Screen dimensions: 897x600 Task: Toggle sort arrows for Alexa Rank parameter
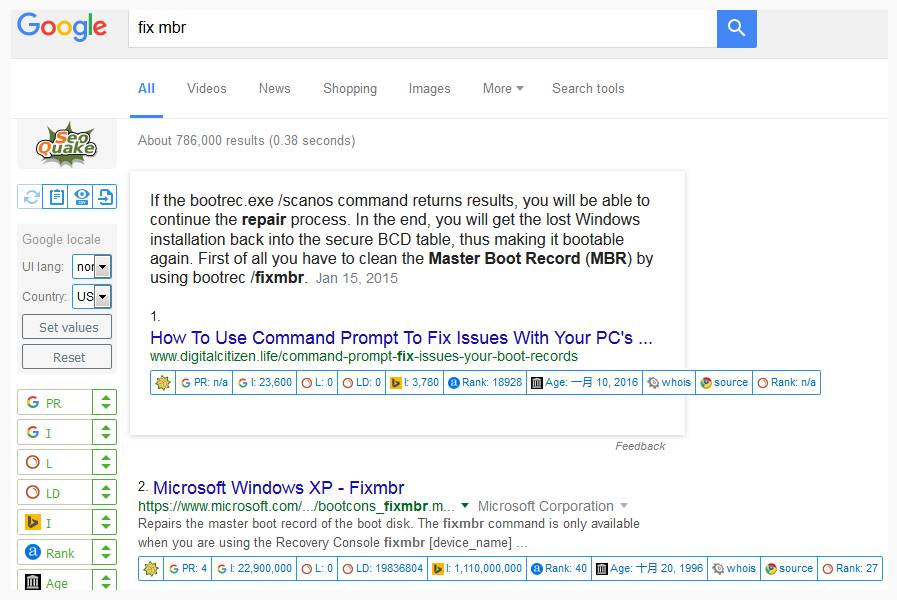click(105, 553)
